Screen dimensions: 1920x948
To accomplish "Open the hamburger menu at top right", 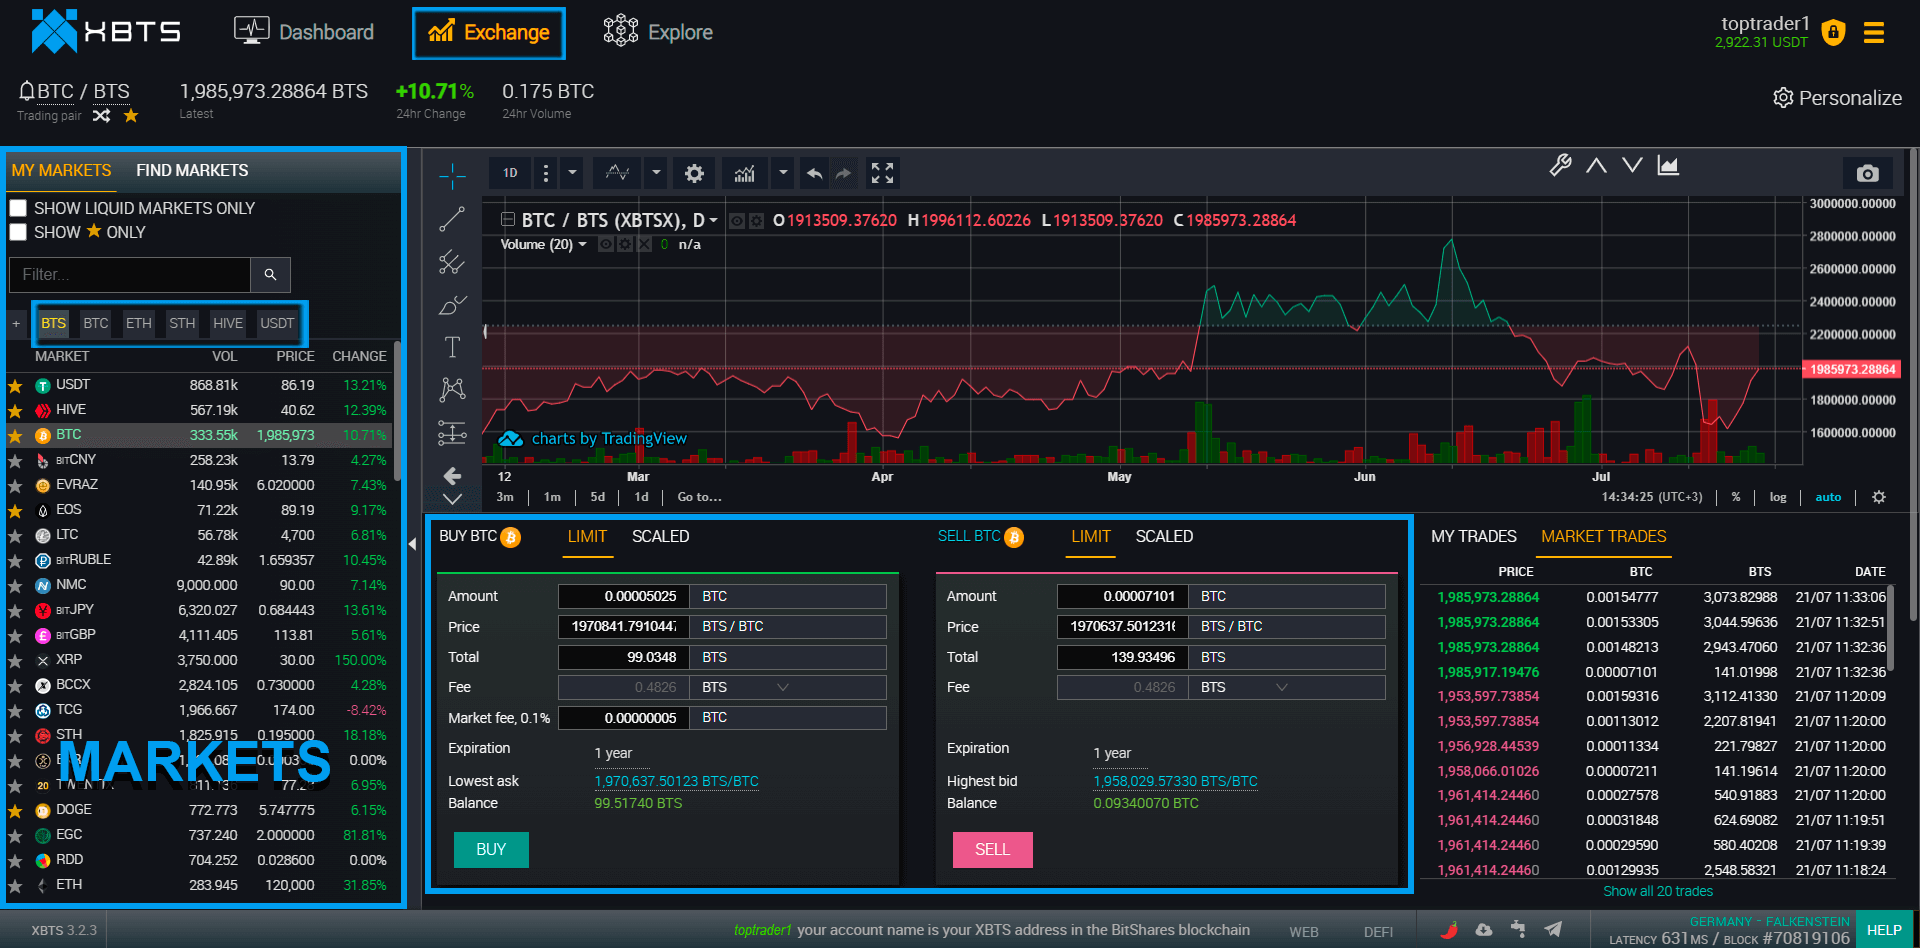I will pyautogui.click(x=1874, y=33).
